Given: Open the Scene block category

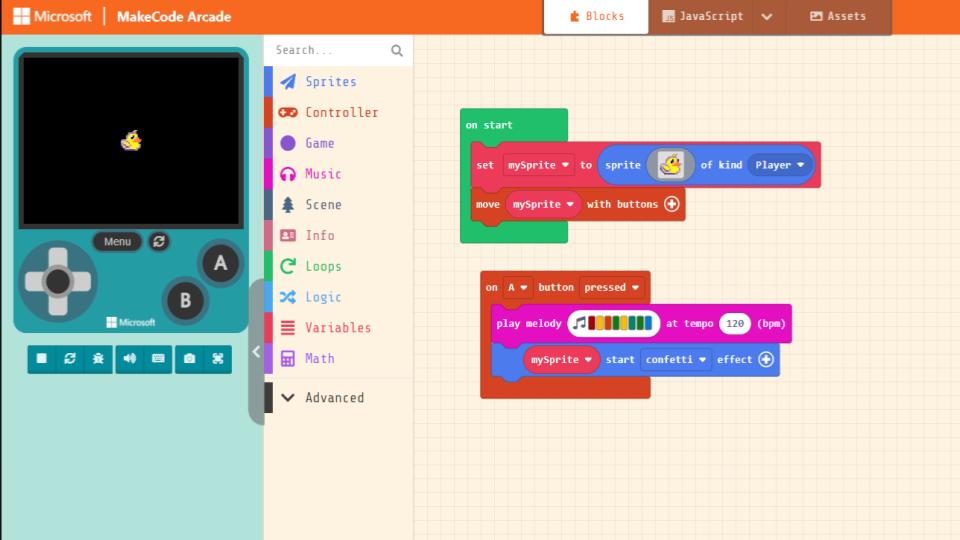Looking at the screenshot, I should 339,204.
